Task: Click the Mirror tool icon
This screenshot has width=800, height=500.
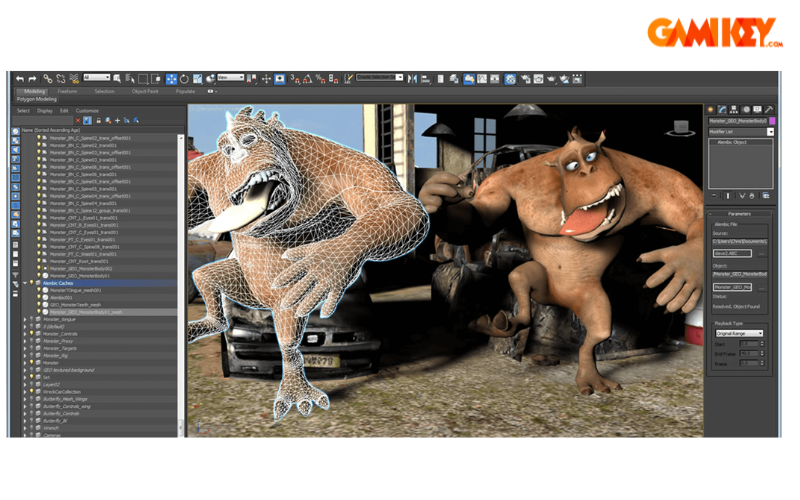Action: [412, 79]
